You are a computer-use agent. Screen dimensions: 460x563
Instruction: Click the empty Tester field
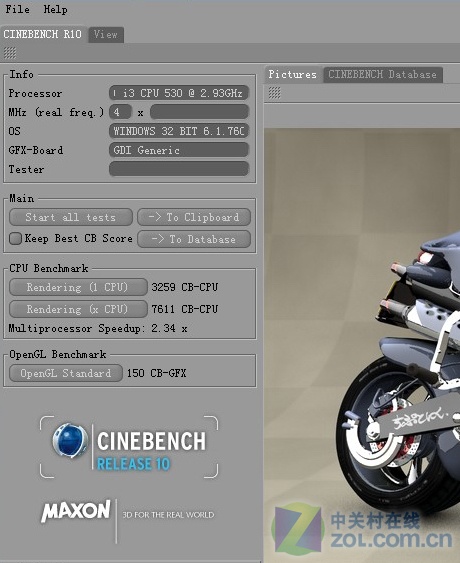tap(179, 169)
